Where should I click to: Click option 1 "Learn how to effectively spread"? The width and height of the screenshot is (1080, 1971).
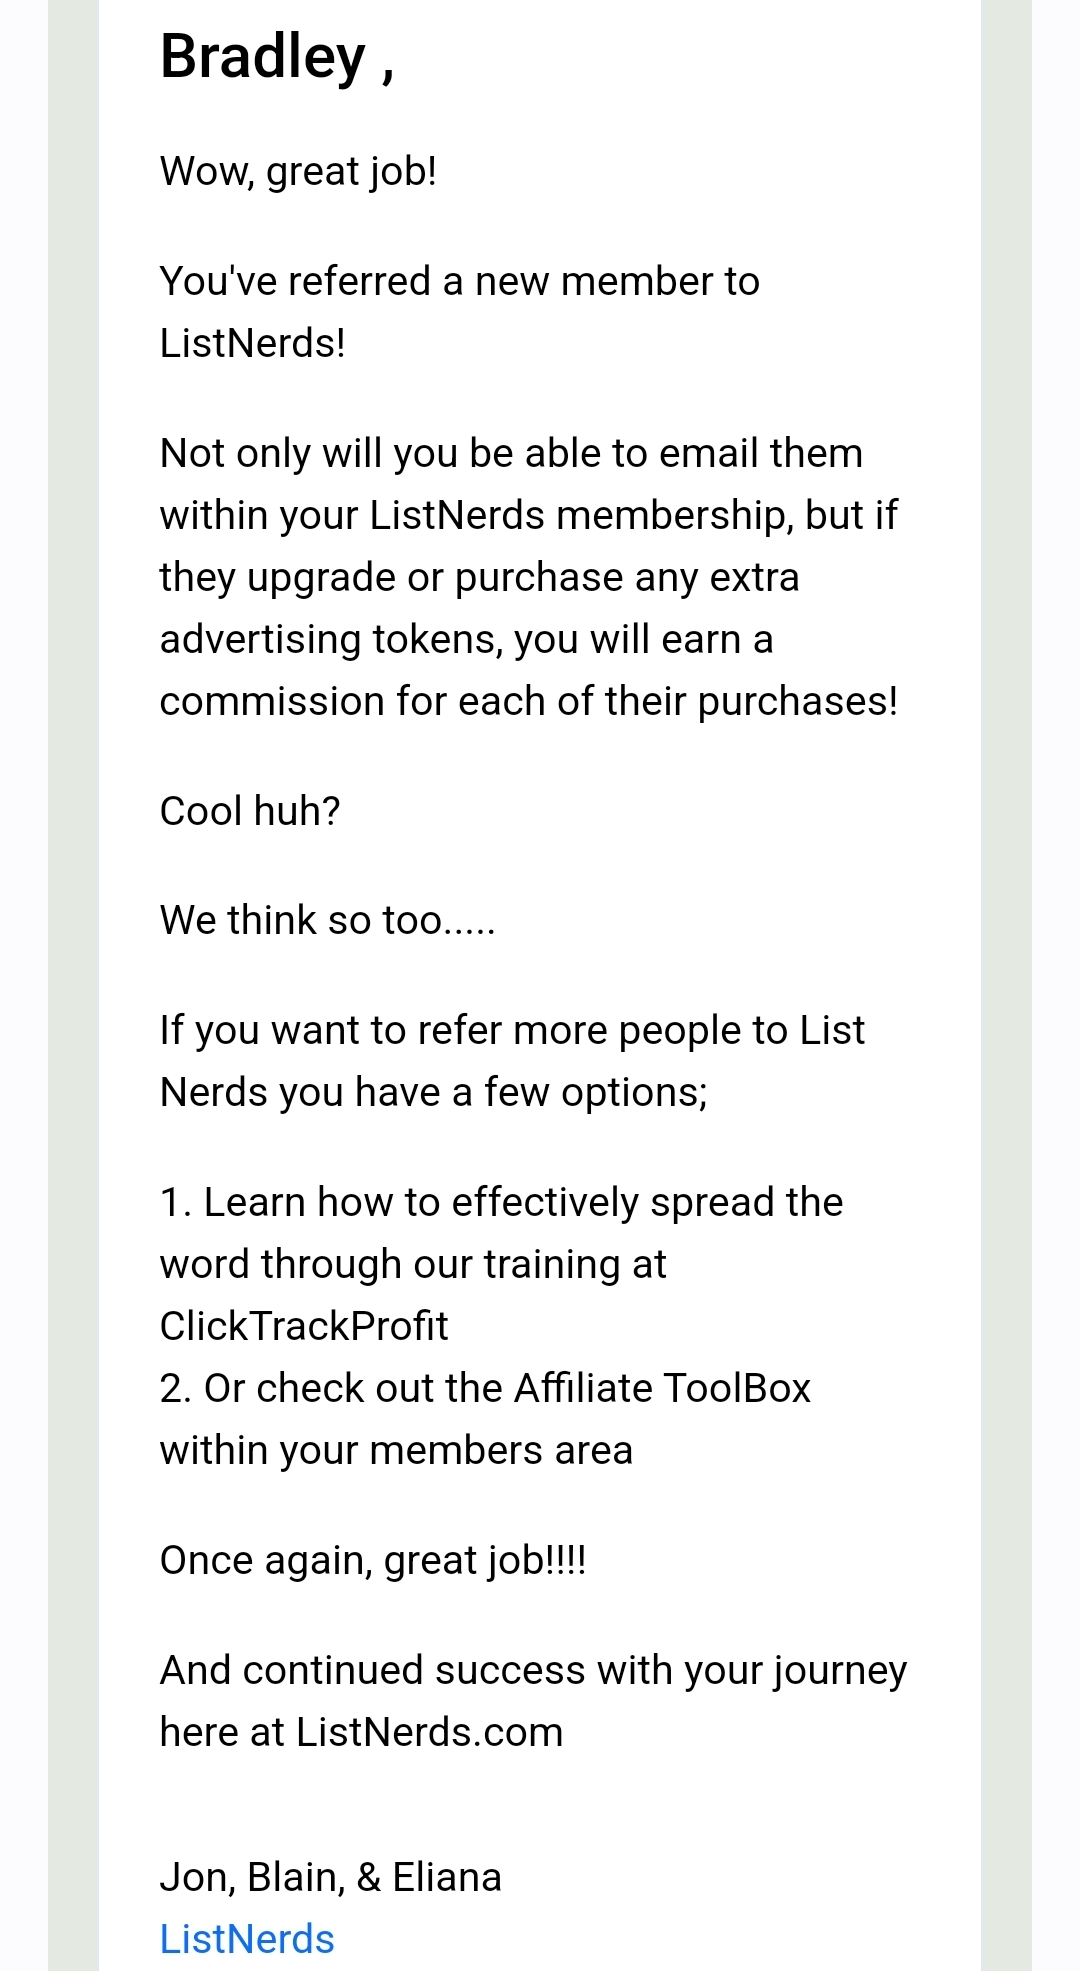(x=501, y=1202)
